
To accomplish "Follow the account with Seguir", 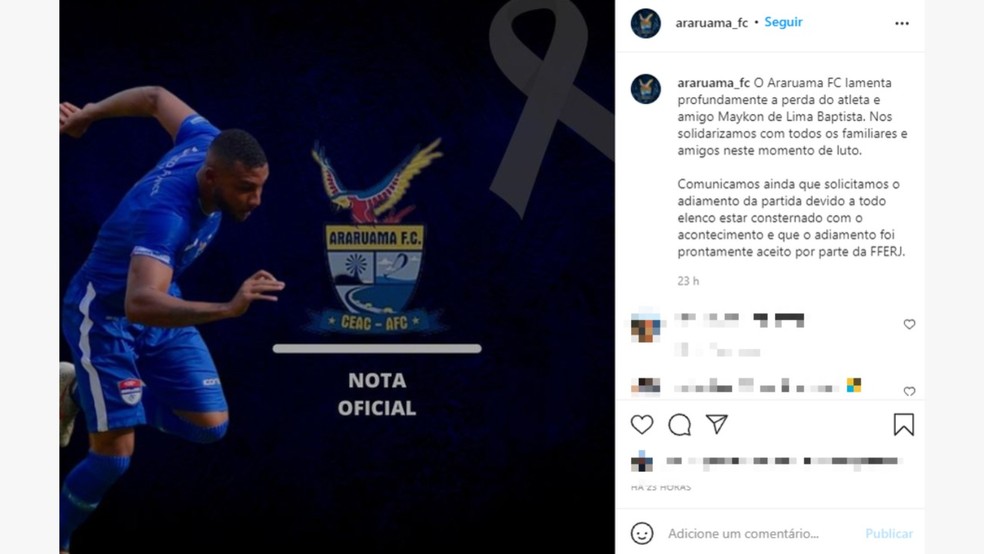I will coord(783,22).
